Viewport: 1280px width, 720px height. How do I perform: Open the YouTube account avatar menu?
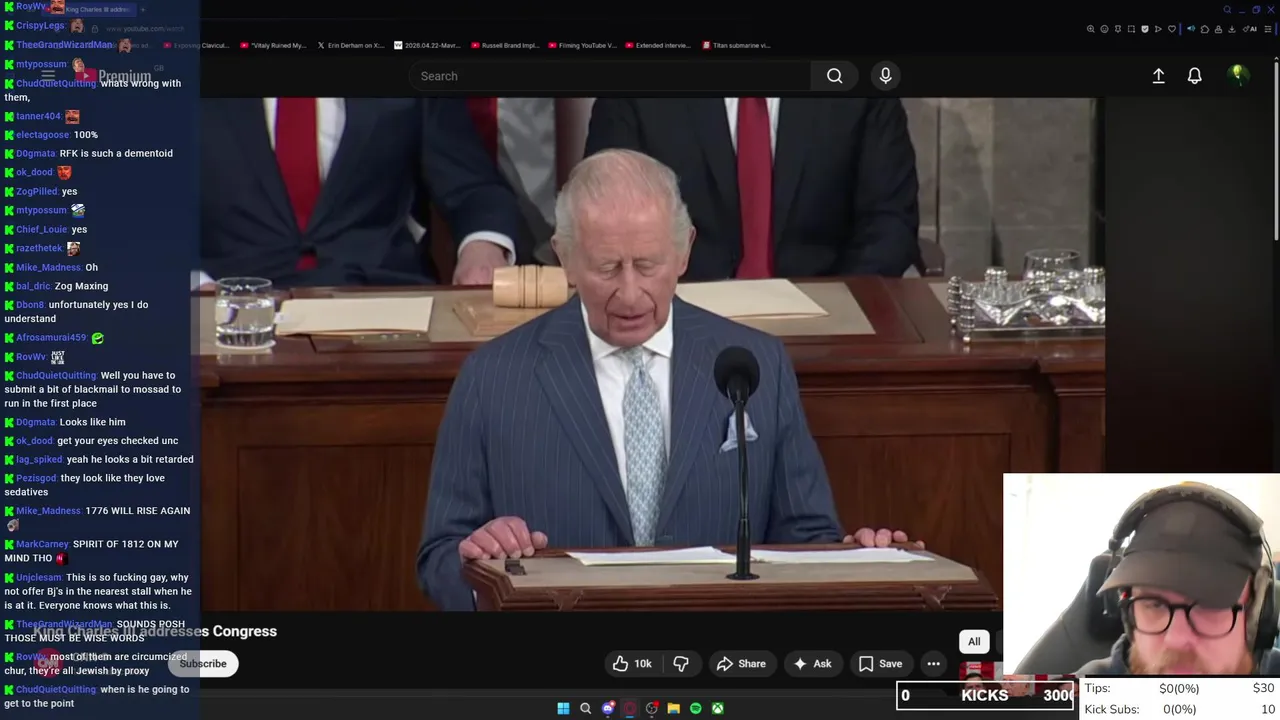1238,75
